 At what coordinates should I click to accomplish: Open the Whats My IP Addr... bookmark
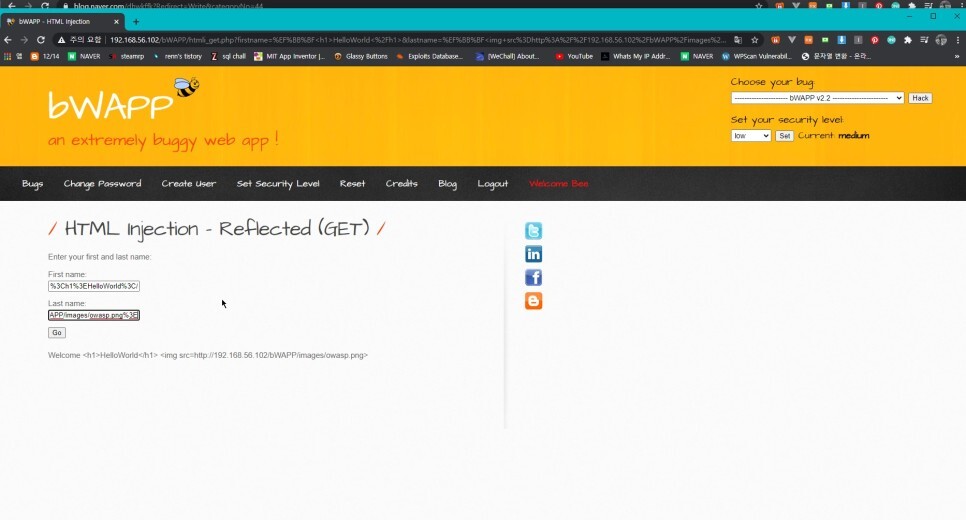point(636,56)
